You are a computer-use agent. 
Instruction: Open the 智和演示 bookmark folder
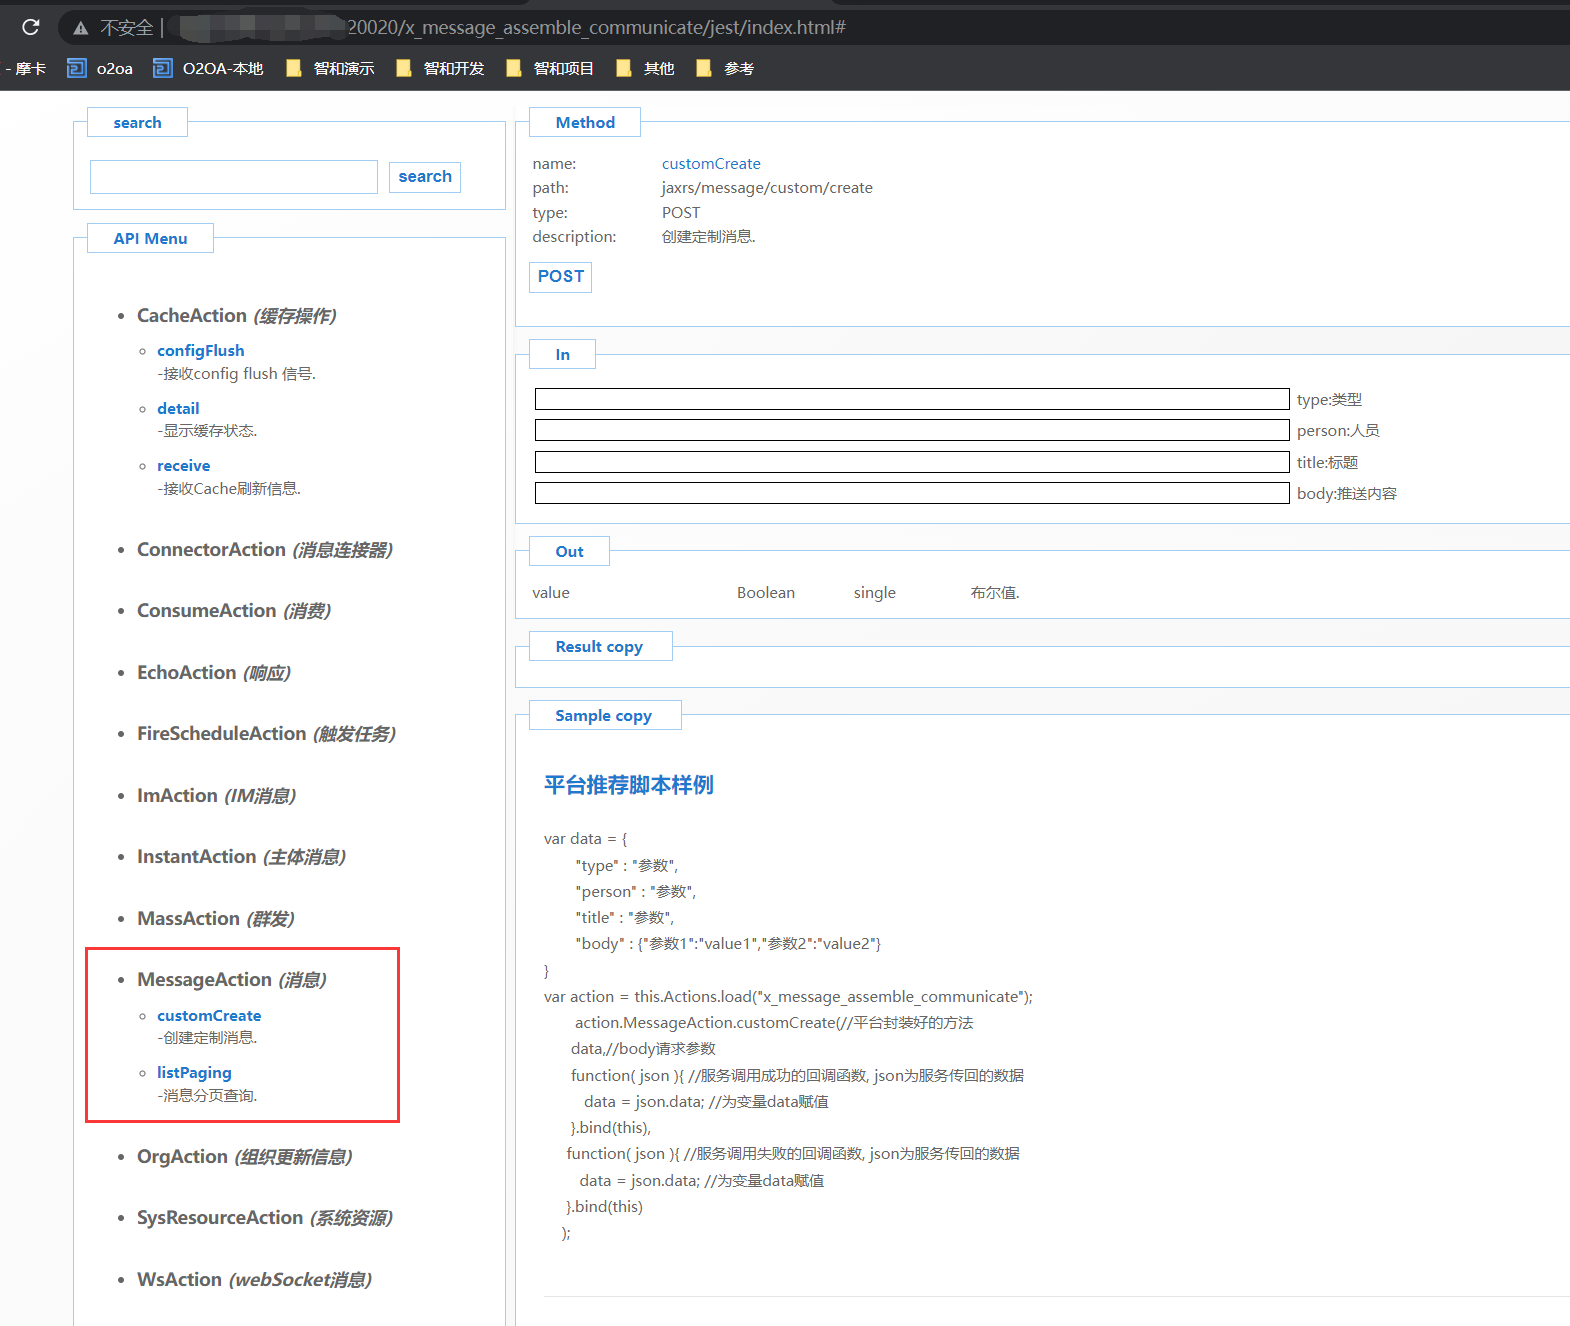[330, 68]
